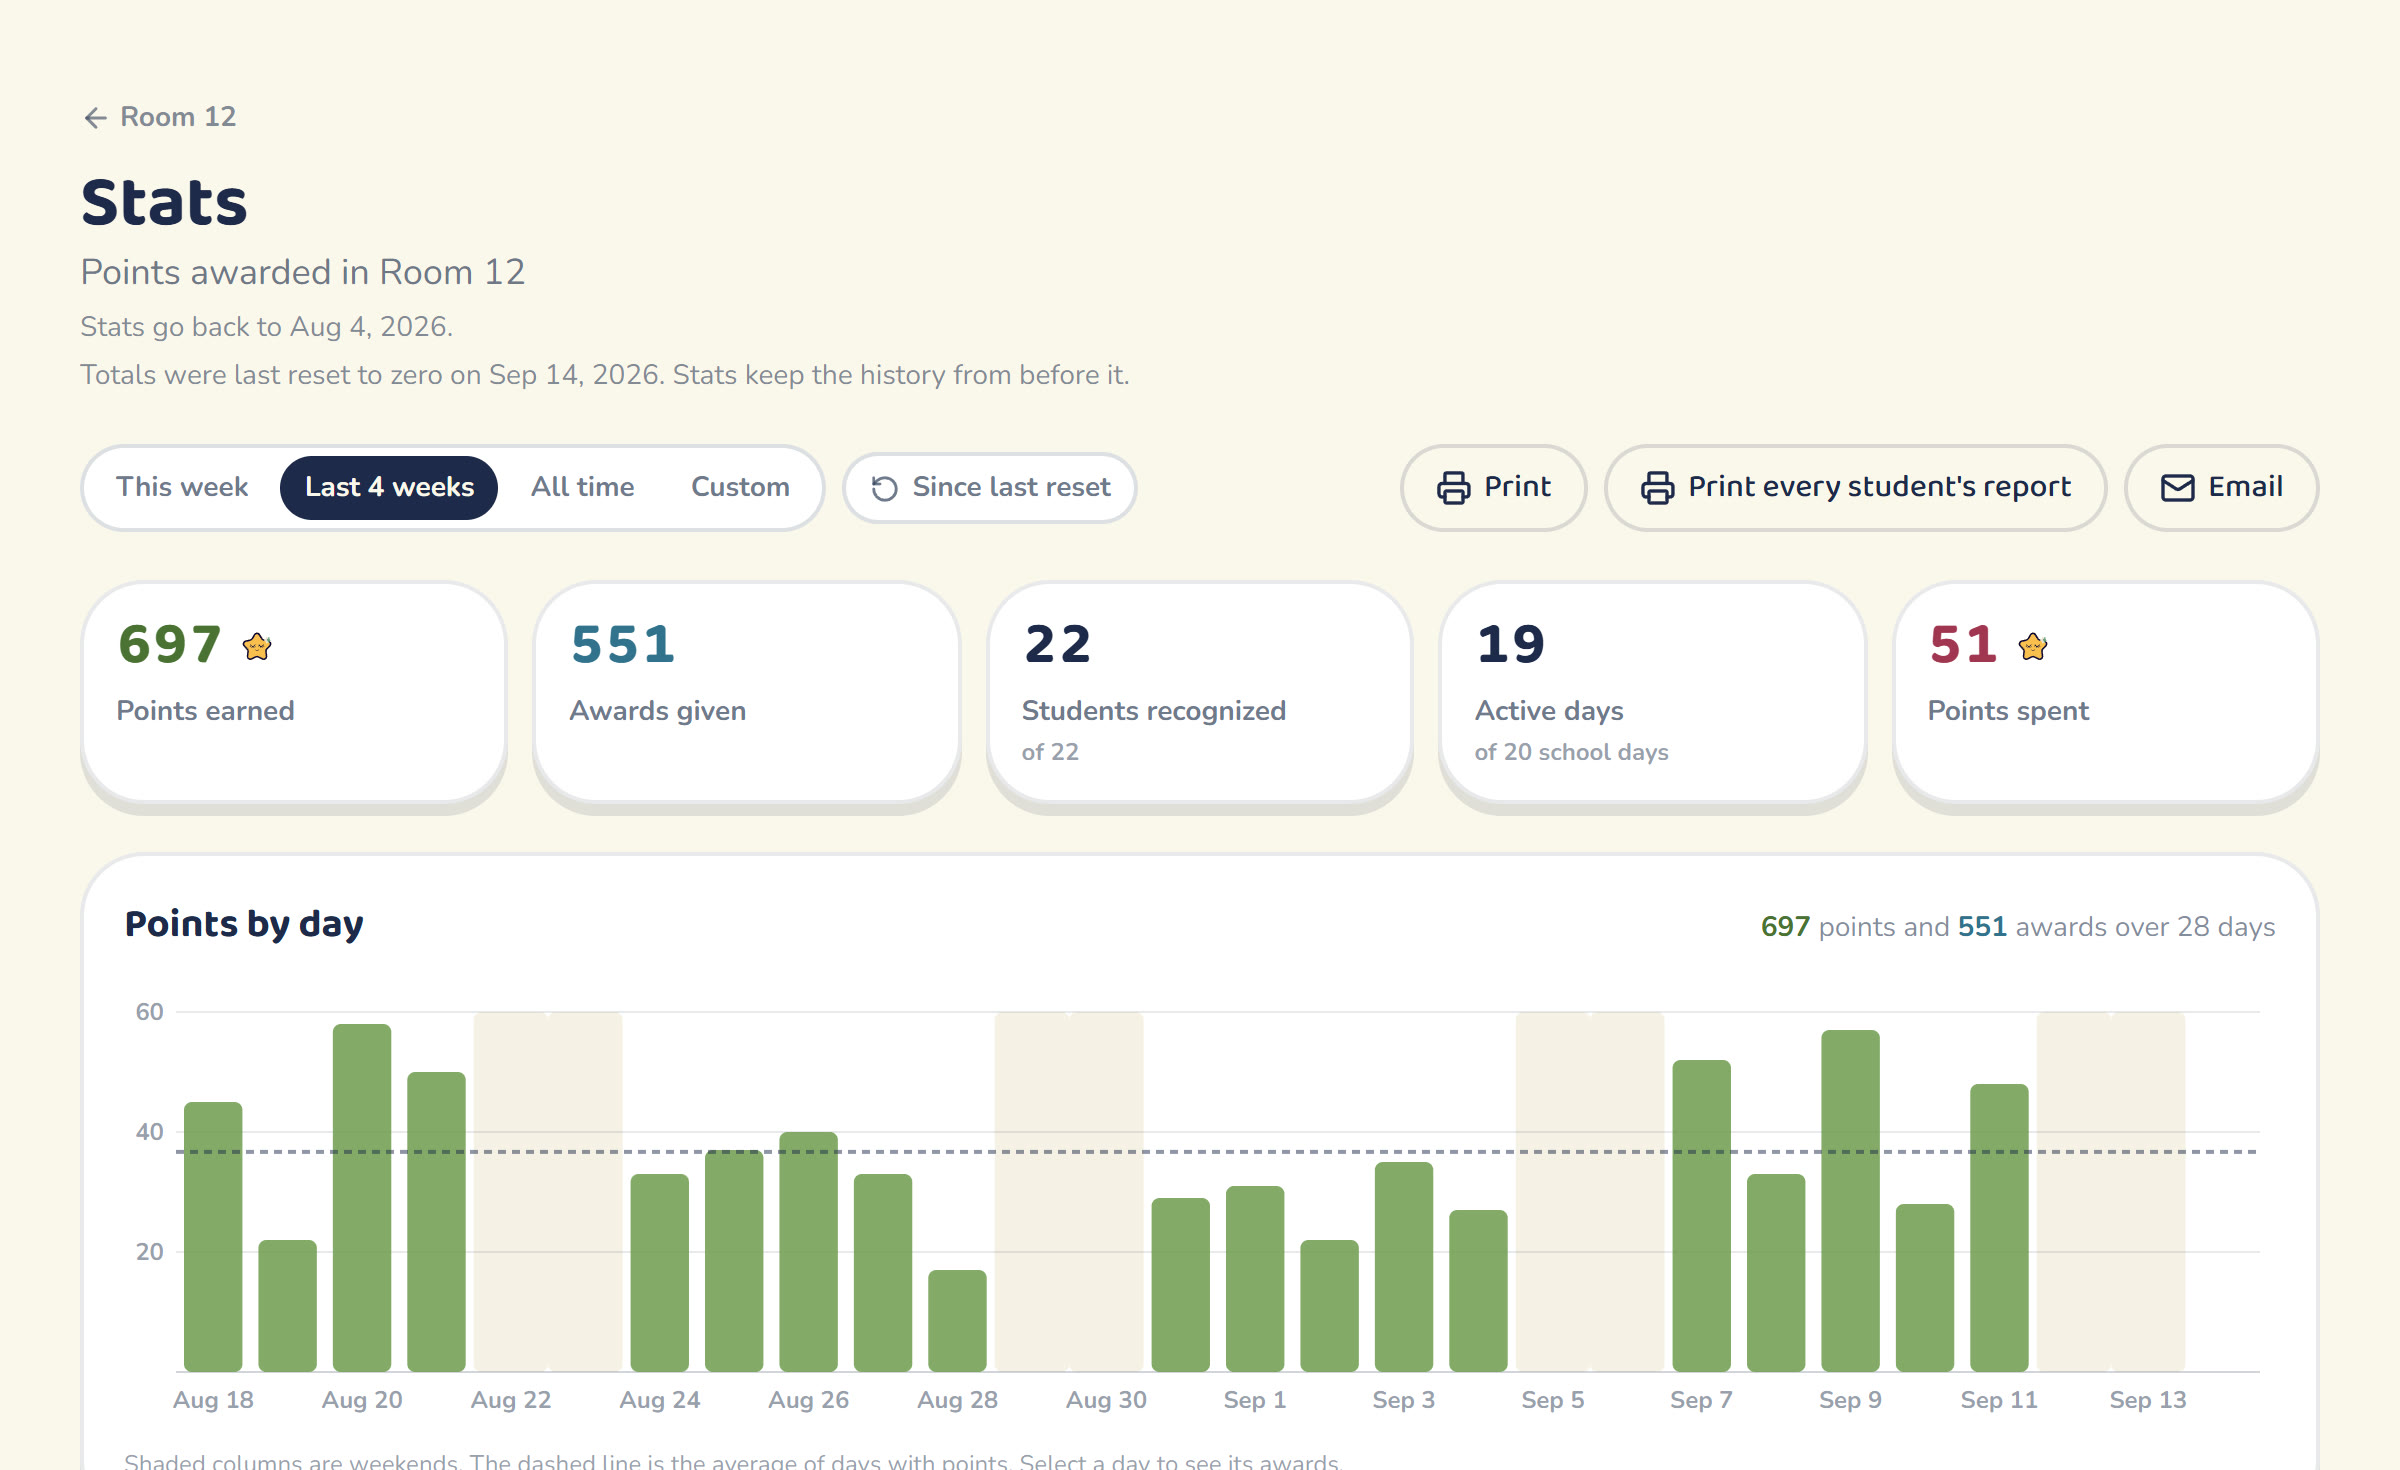Viewport: 2400px width, 1470px height.
Task: Click the Points by day heading
Action: 244,924
